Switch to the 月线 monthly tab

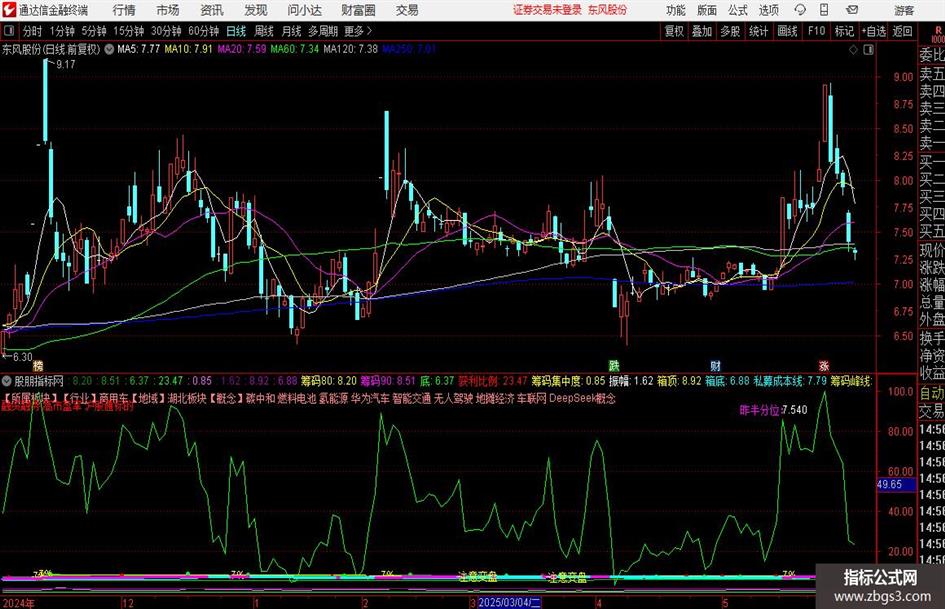[x=291, y=31]
